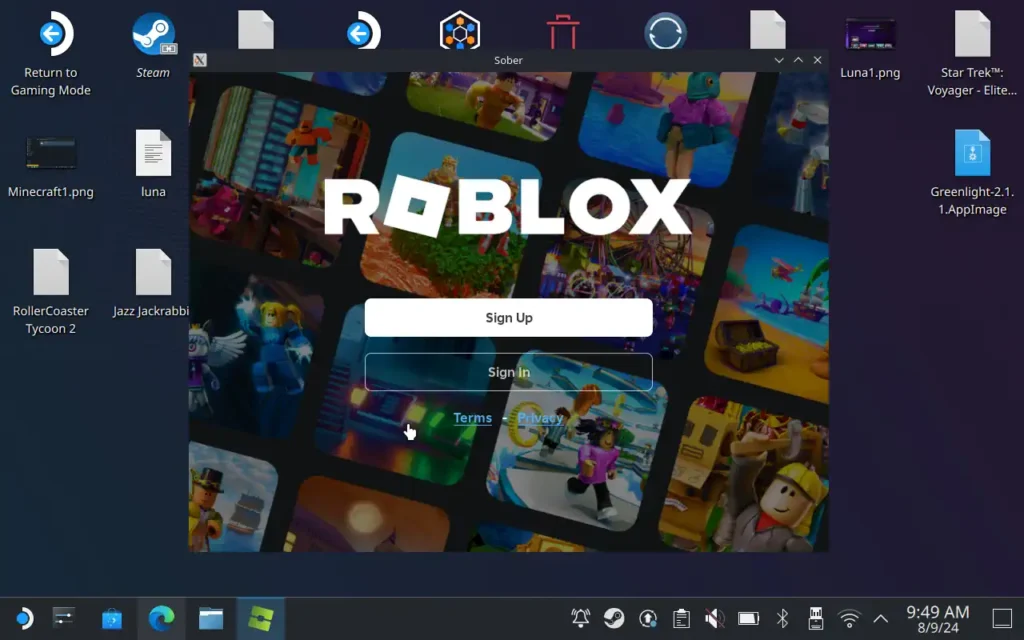The width and height of the screenshot is (1024, 640).
Task: Click the Sign Up button
Action: pyautogui.click(x=508, y=318)
